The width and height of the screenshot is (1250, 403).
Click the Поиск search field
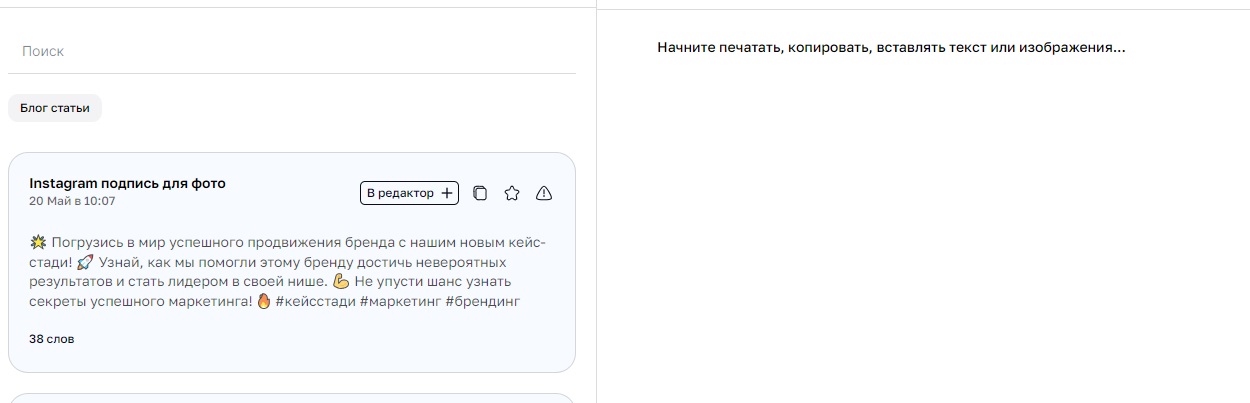291,51
